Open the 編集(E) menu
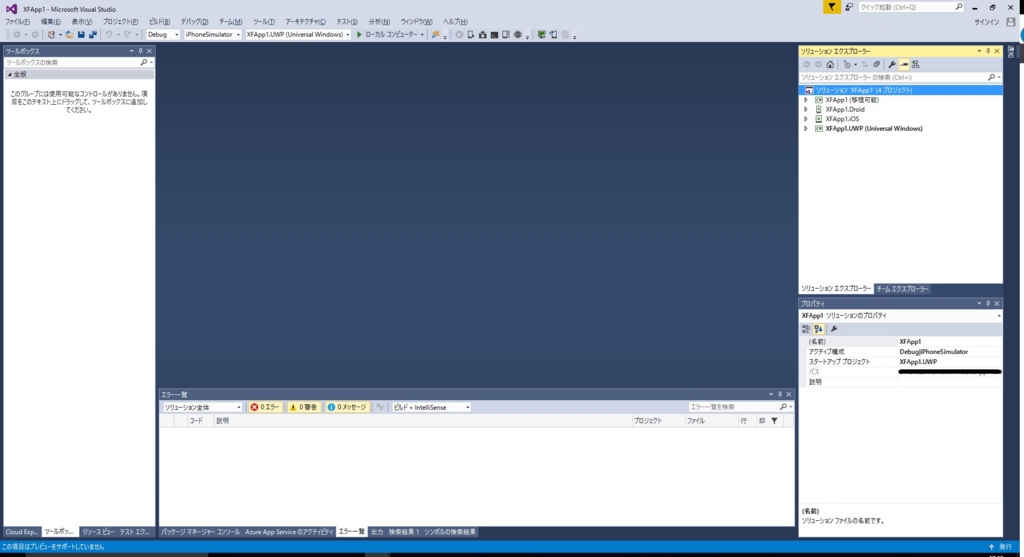 tap(51, 22)
